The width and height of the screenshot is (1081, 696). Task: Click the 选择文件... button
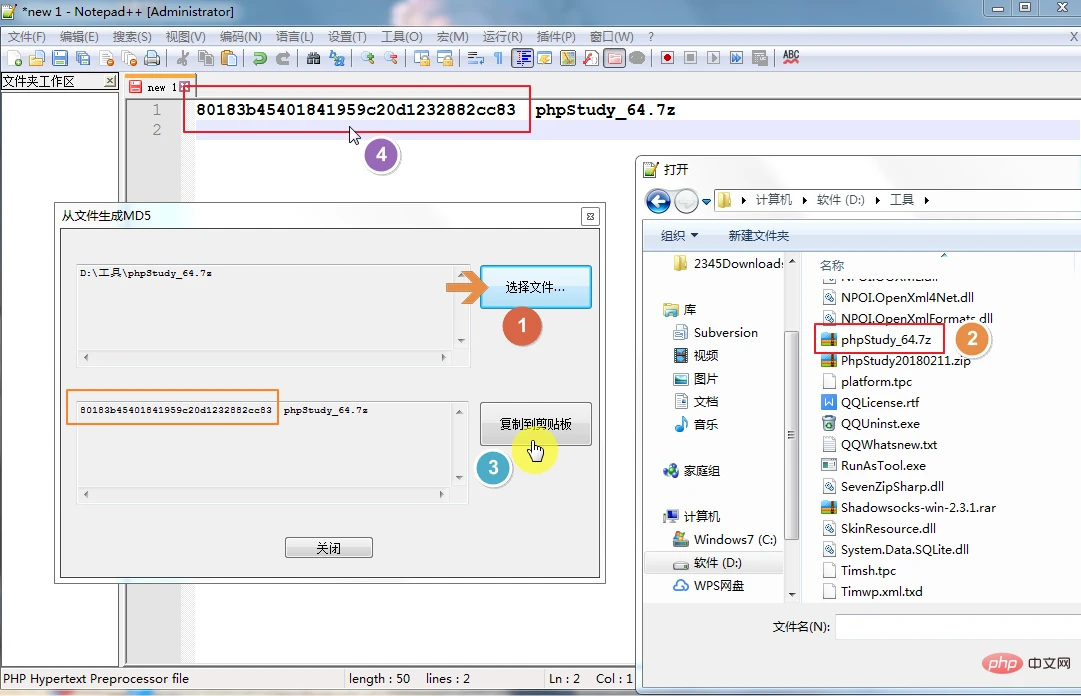pos(536,287)
